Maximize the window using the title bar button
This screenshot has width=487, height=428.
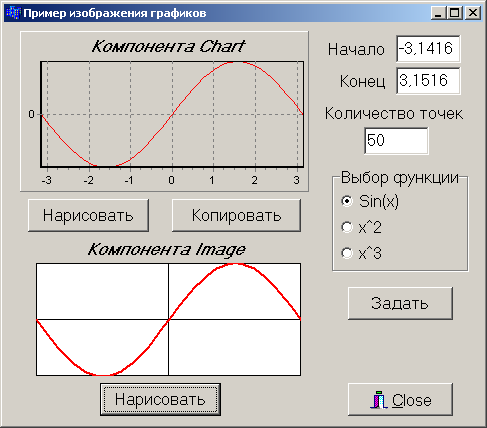[455, 13]
